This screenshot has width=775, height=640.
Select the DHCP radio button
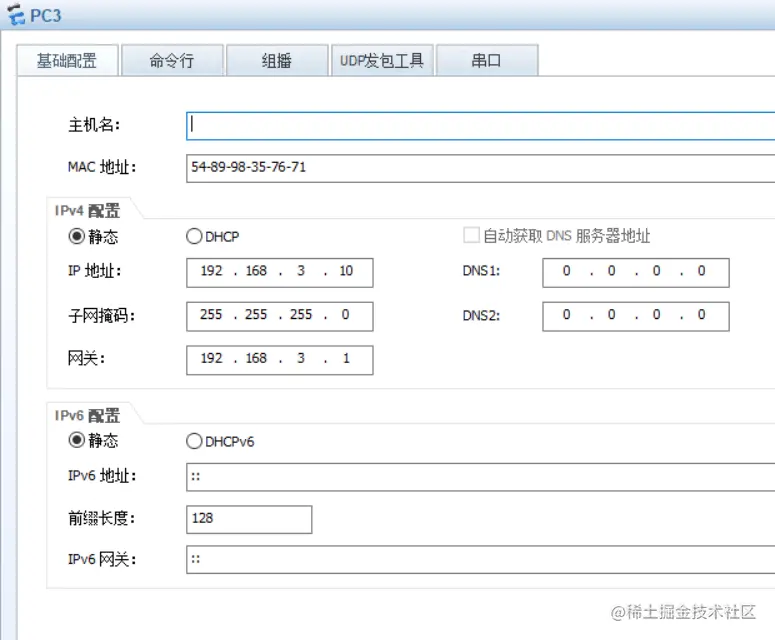194,236
